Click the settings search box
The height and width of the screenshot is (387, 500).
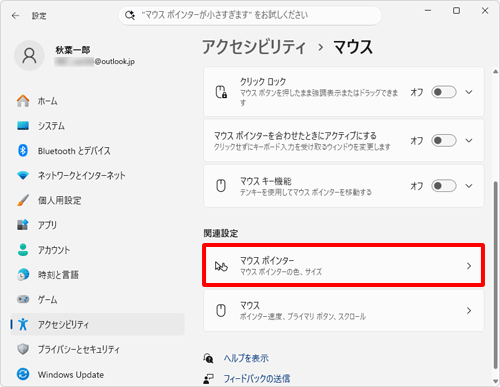tap(250, 15)
